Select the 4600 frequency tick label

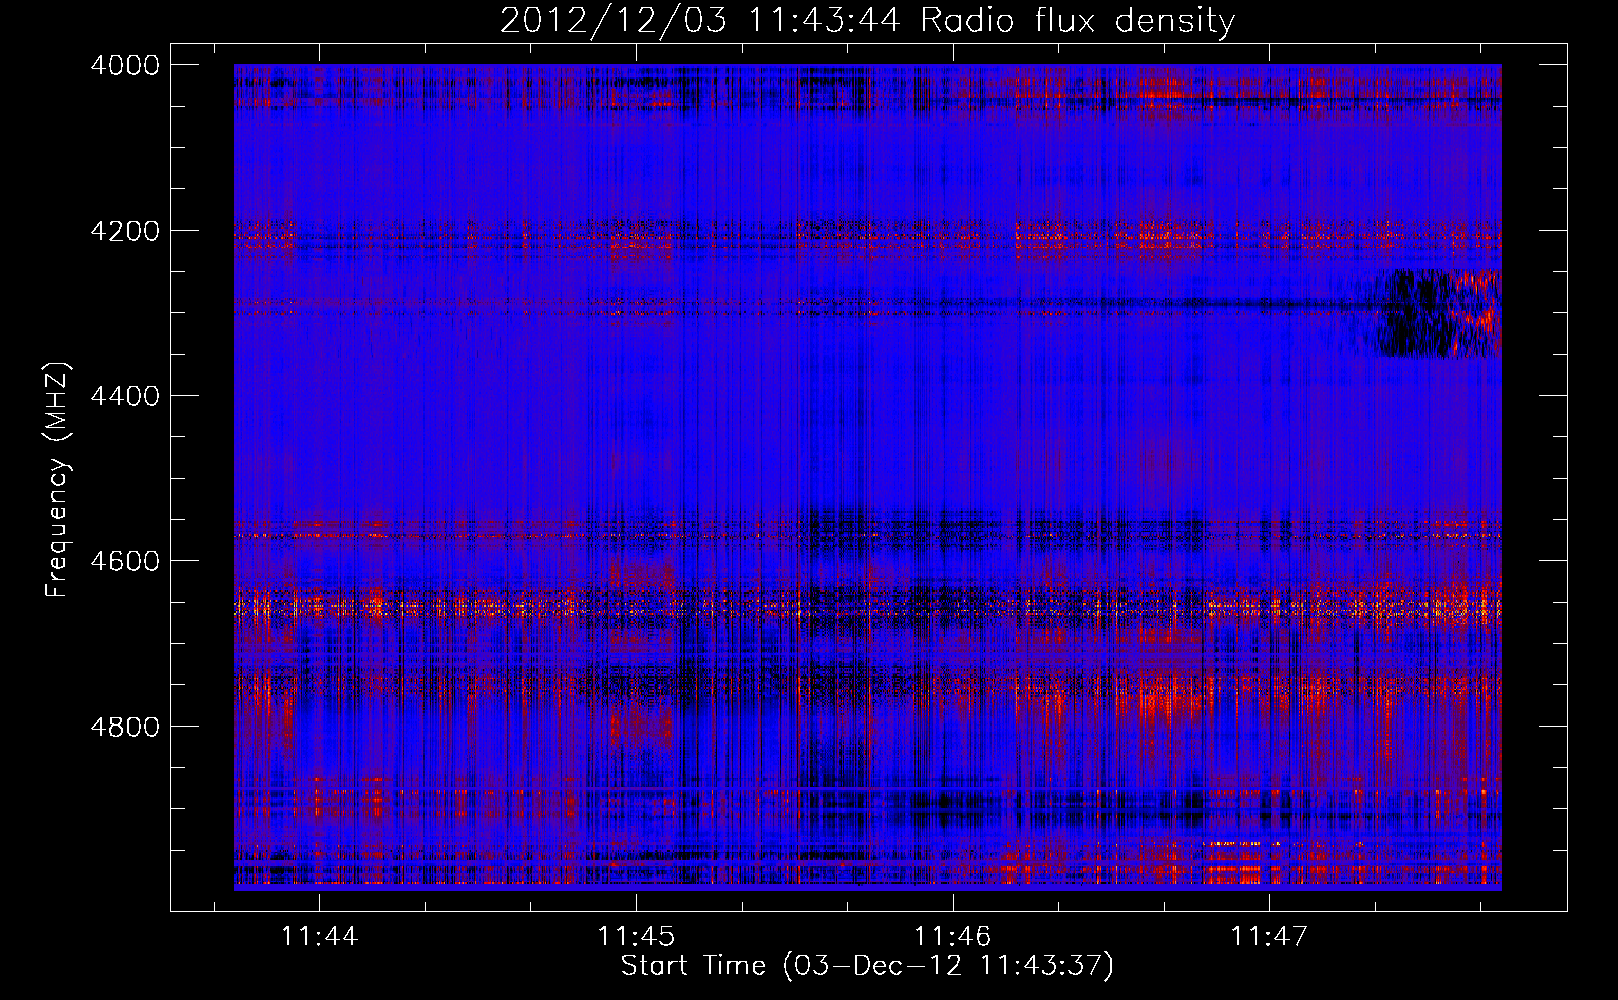125,561
